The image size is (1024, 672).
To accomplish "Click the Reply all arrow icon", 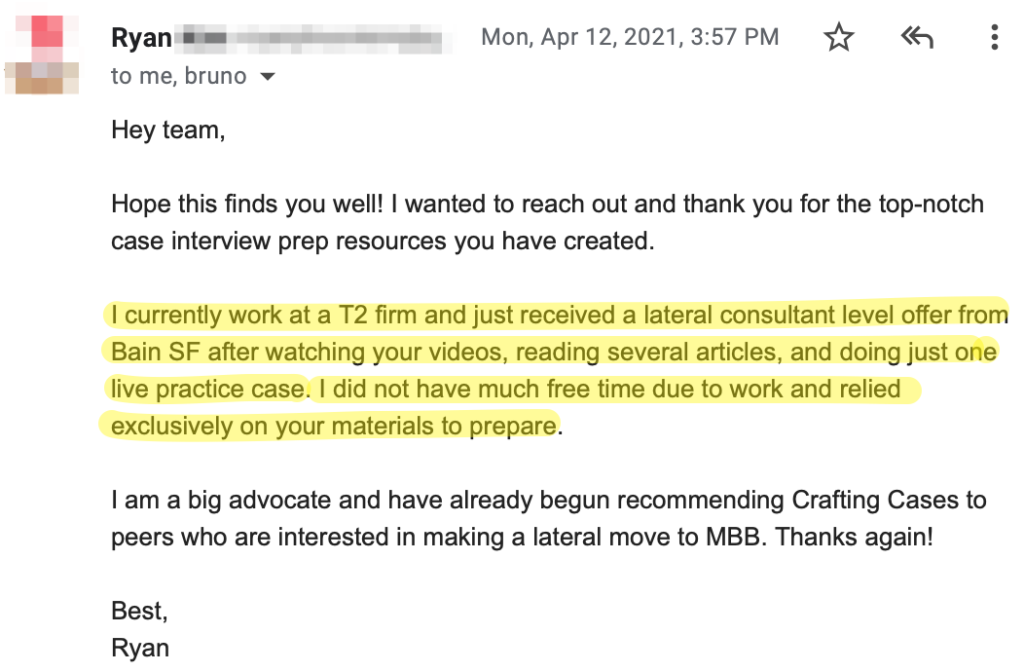I will click(x=918, y=37).
